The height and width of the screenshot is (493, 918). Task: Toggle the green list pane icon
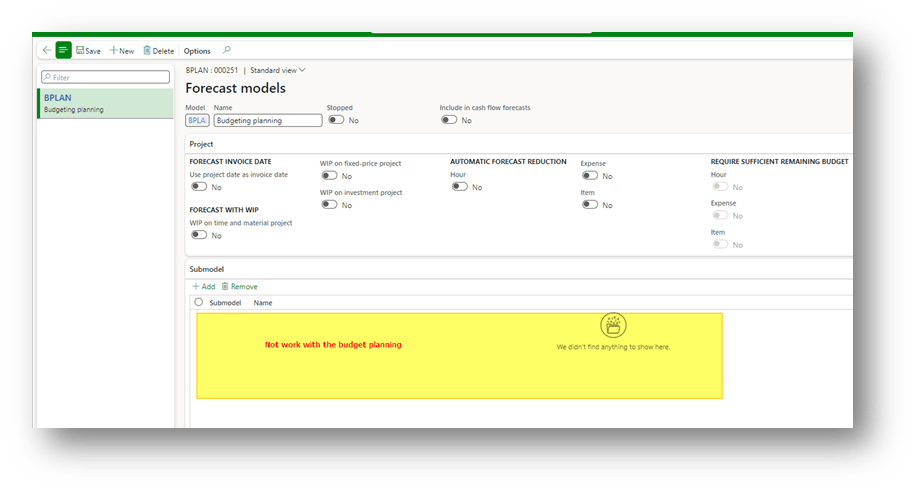(64, 50)
